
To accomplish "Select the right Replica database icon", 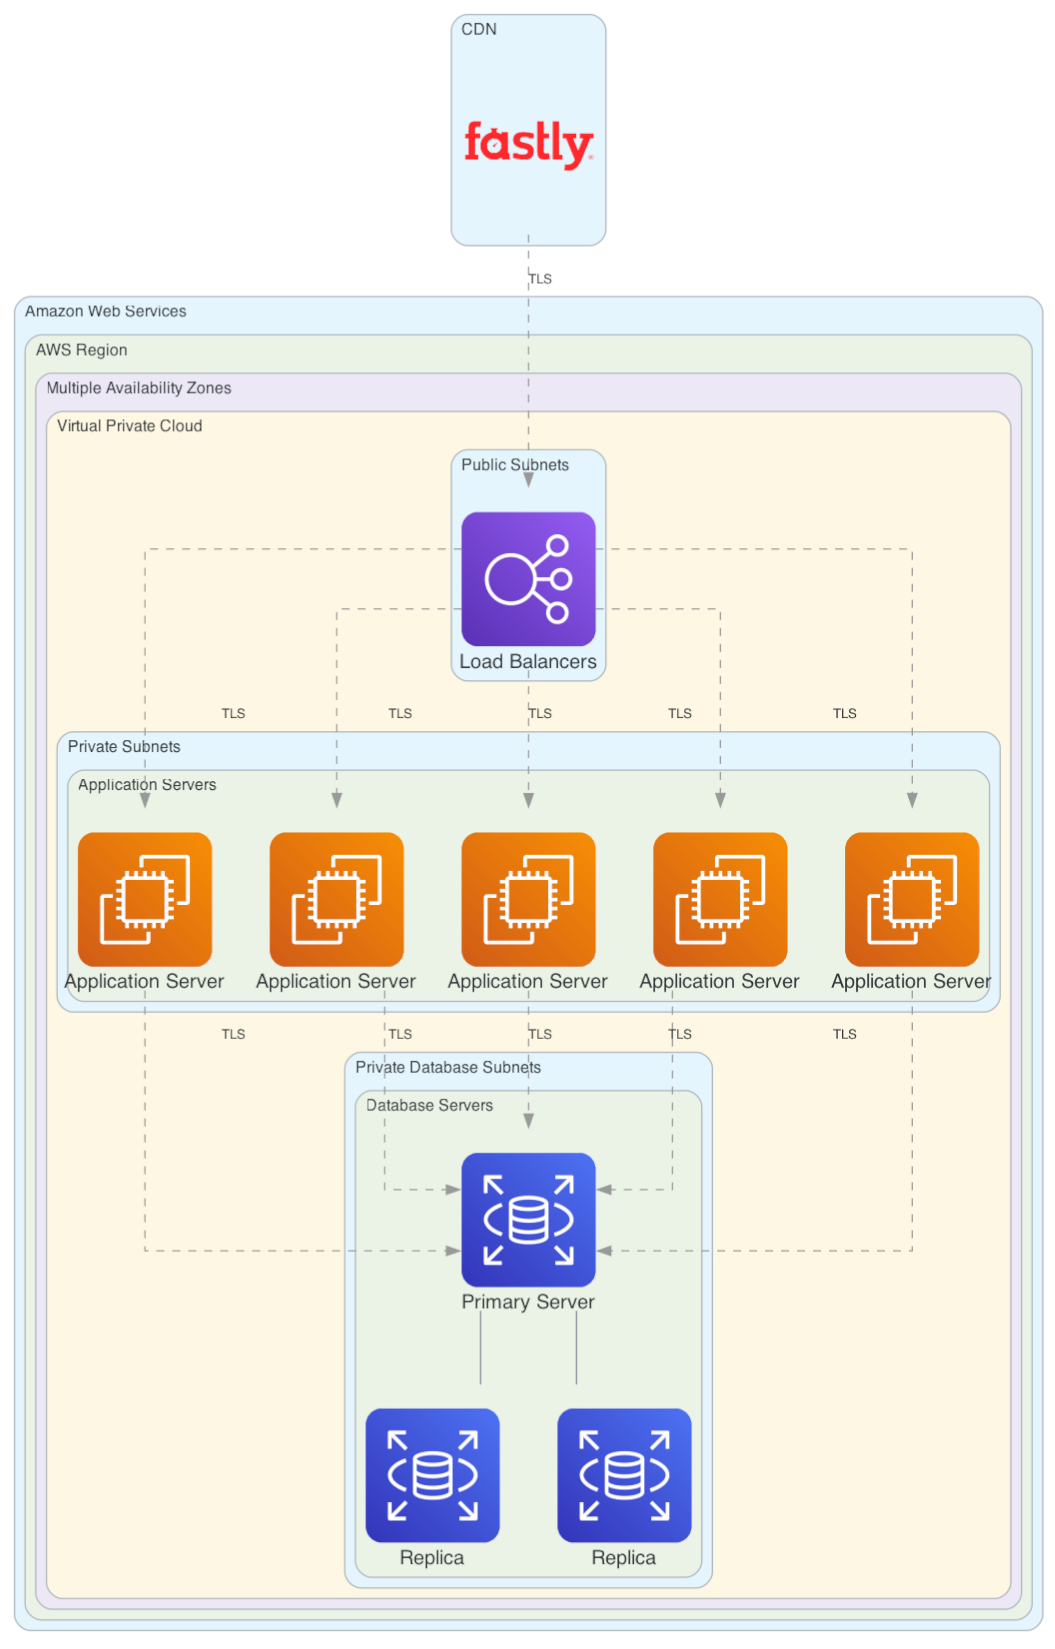I will click(624, 1474).
